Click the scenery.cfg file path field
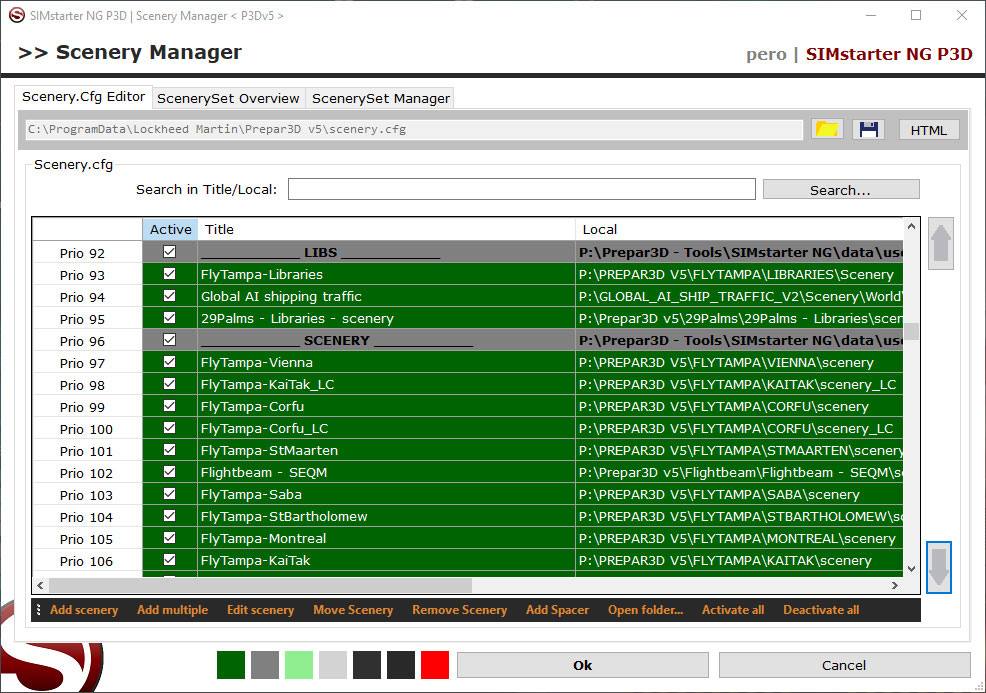This screenshot has height=693, width=986. pos(414,130)
